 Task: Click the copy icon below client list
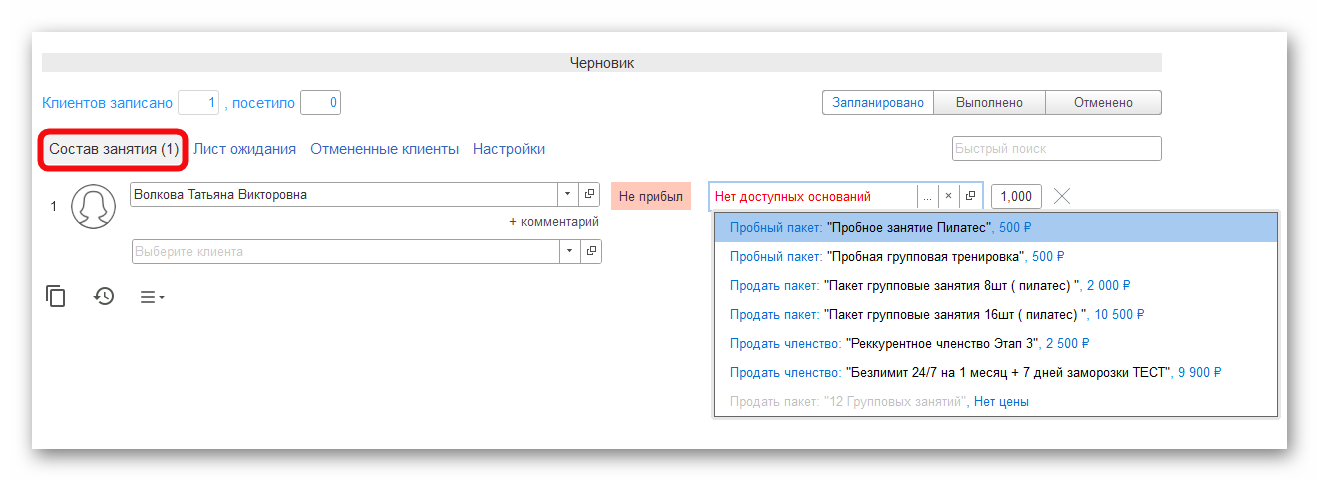click(56, 296)
